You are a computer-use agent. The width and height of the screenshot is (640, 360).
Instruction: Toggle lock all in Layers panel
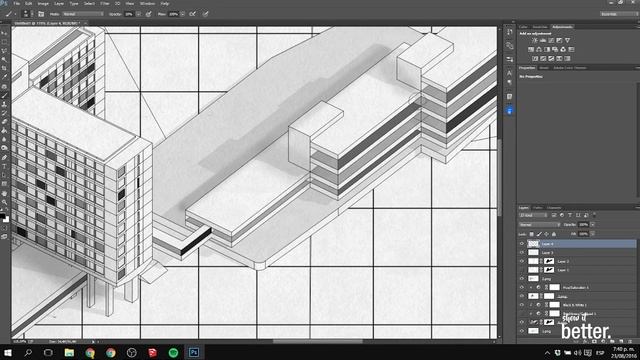pos(554,234)
